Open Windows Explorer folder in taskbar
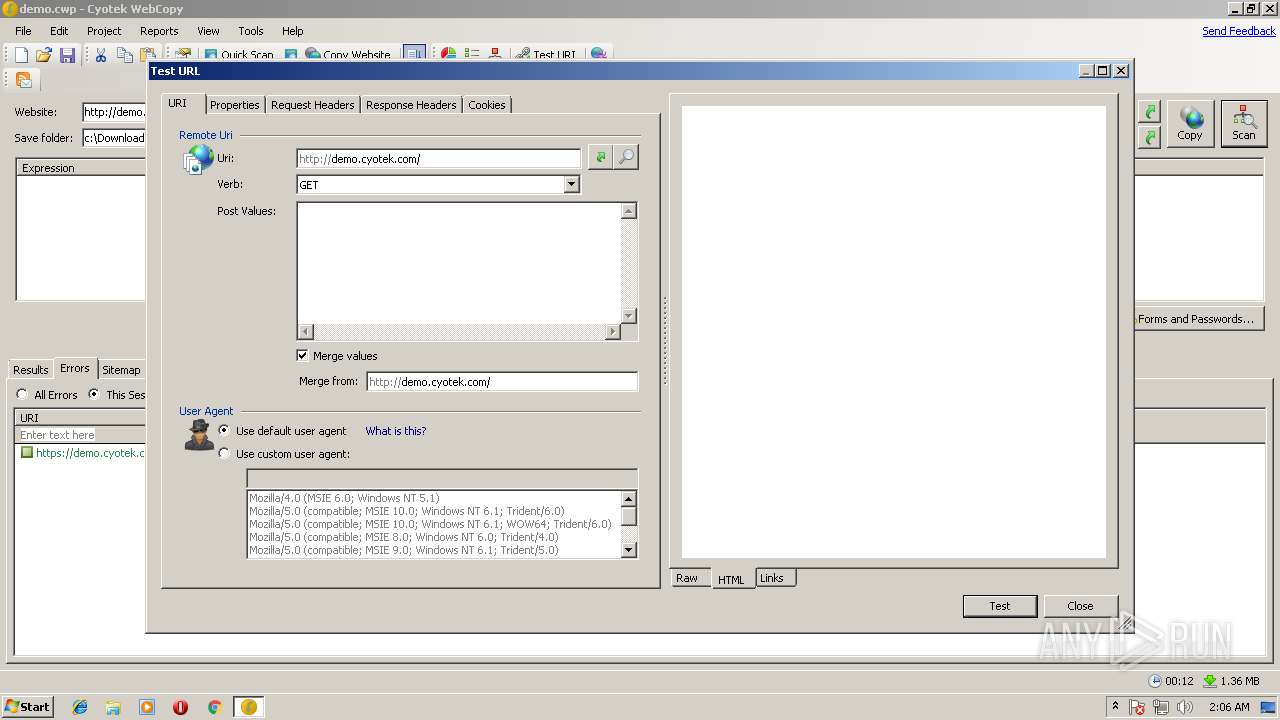 (x=113, y=707)
